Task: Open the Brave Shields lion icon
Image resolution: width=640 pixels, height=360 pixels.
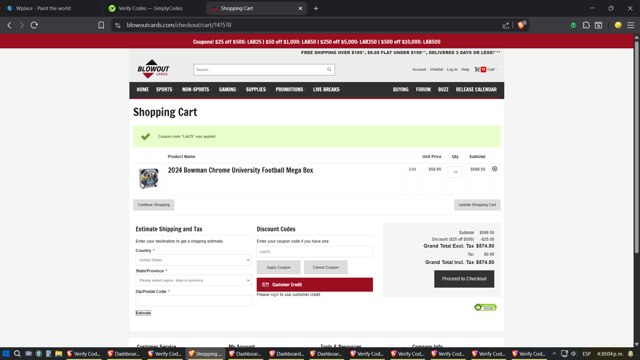Action: coord(521,25)
